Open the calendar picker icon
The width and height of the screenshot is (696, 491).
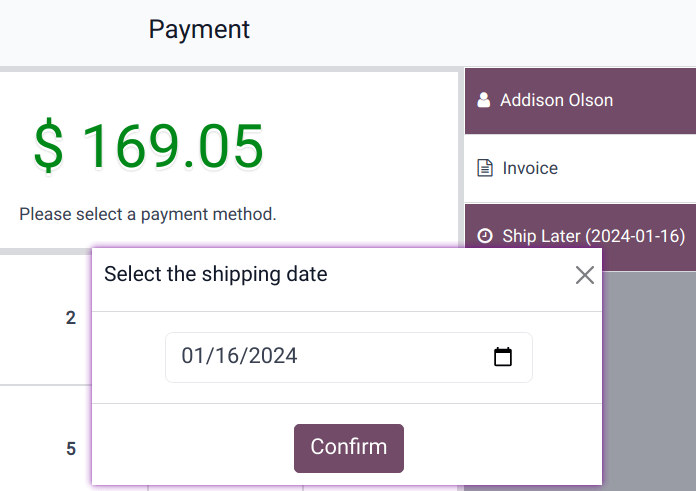(x=503, y=357)
